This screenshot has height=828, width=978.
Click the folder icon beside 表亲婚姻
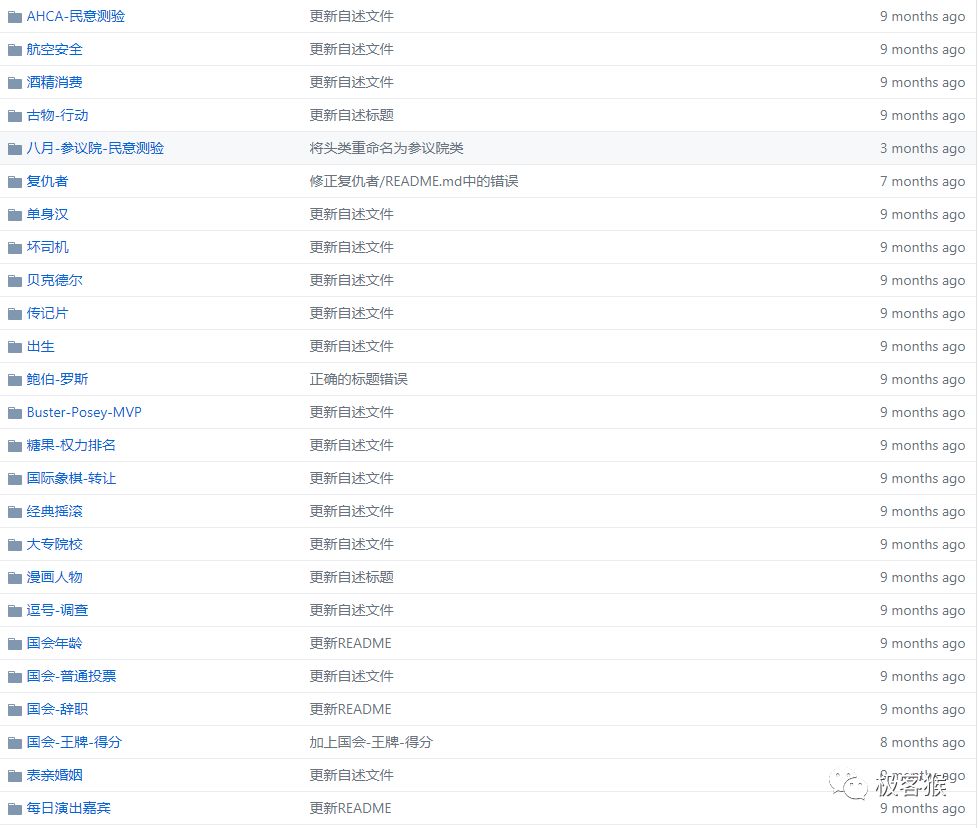point(15,776)
